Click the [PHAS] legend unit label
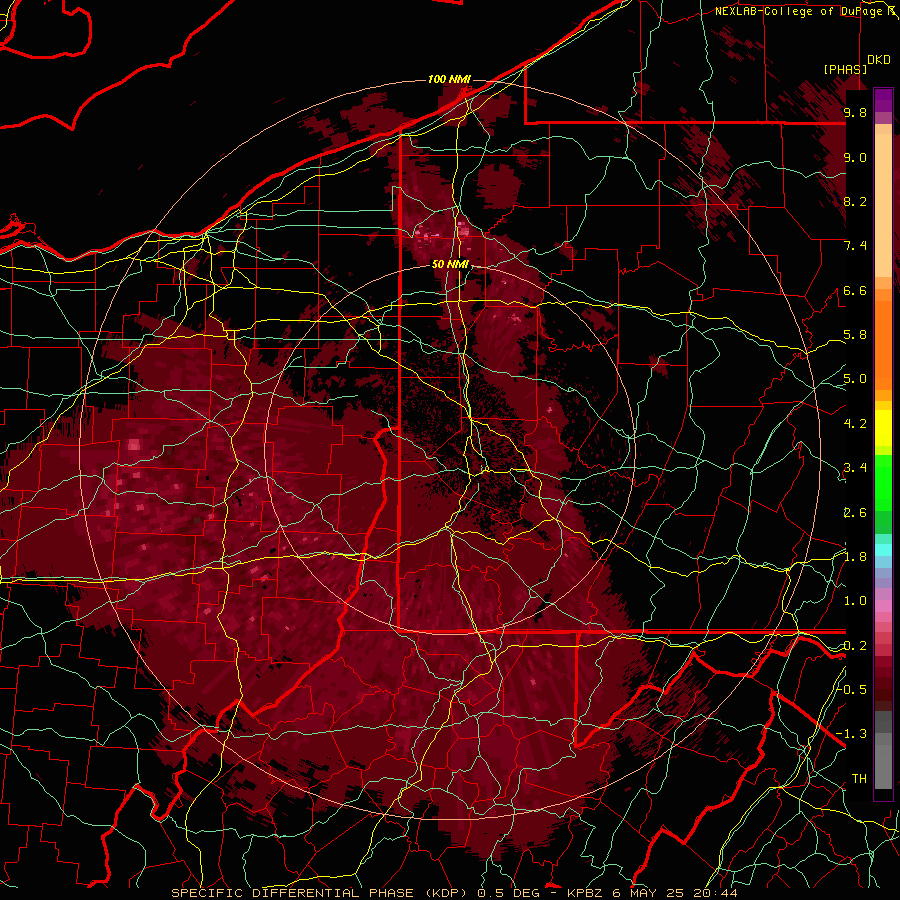Screen dimensions: 900x900 point(845,70)
